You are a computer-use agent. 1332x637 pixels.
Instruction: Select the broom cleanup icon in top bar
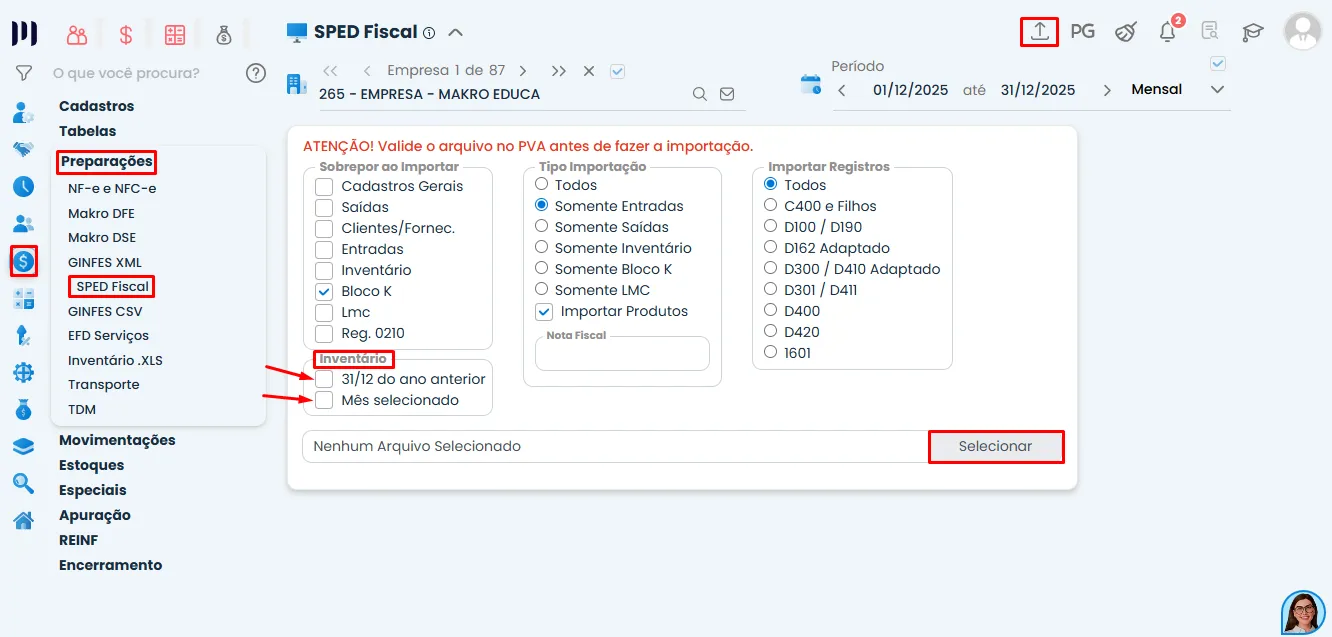point(1124,31)
